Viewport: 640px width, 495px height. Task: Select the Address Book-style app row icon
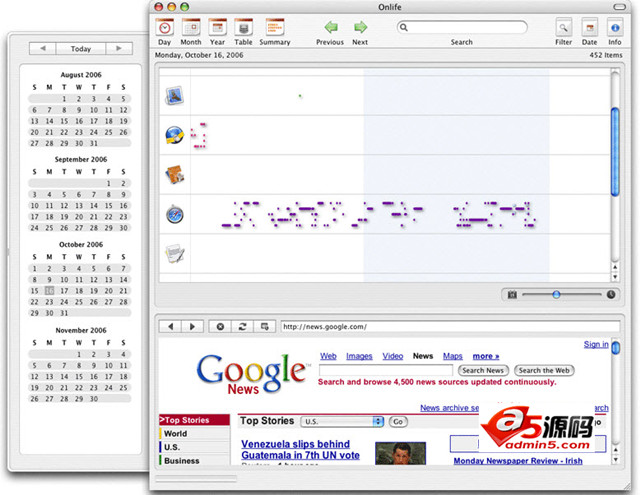tap(175, 174)
